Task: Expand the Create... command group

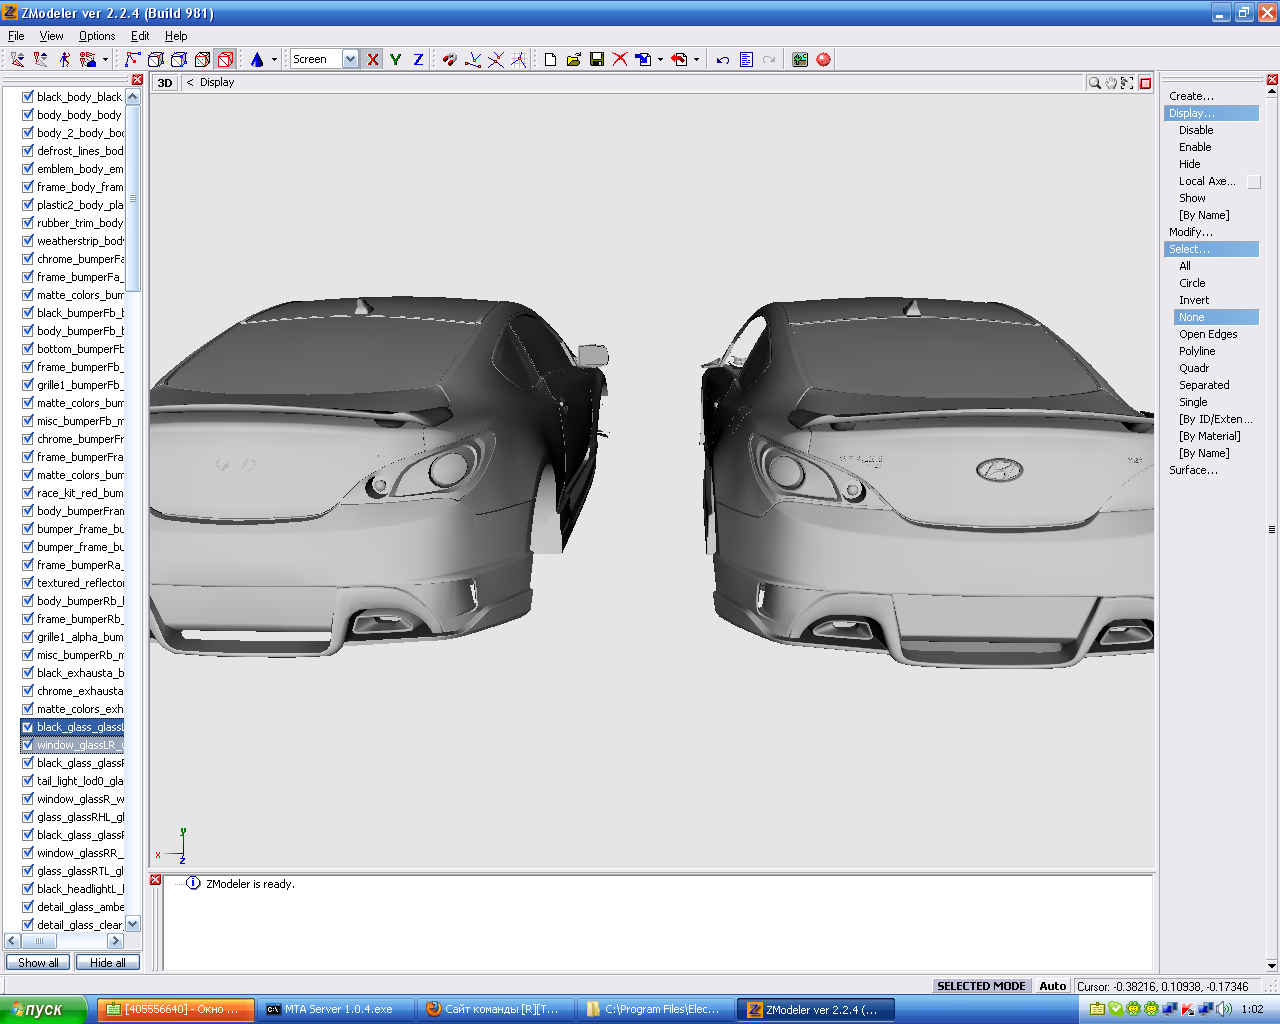Action: (x=1191, y=96)
